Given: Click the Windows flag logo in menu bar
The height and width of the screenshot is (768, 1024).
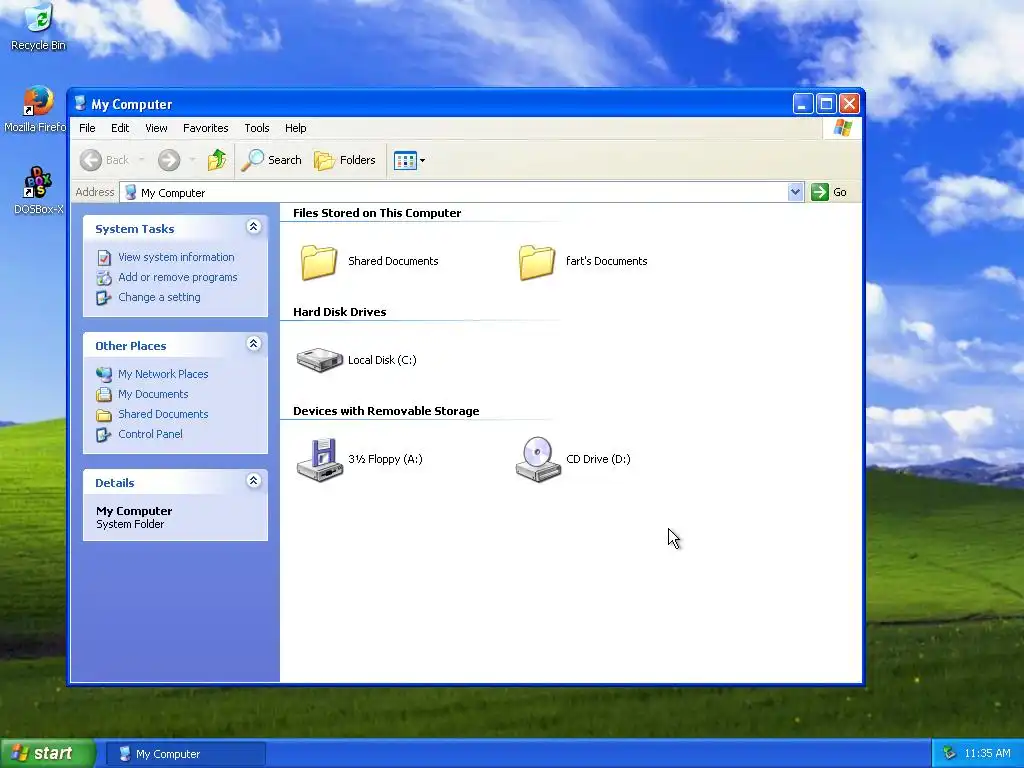Looking at the screenshot, I should [842, 128].
